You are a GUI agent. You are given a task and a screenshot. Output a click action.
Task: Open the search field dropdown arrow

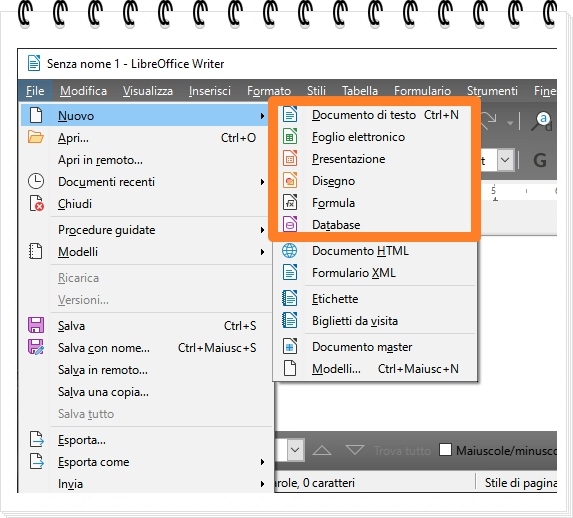coord(295,450)
